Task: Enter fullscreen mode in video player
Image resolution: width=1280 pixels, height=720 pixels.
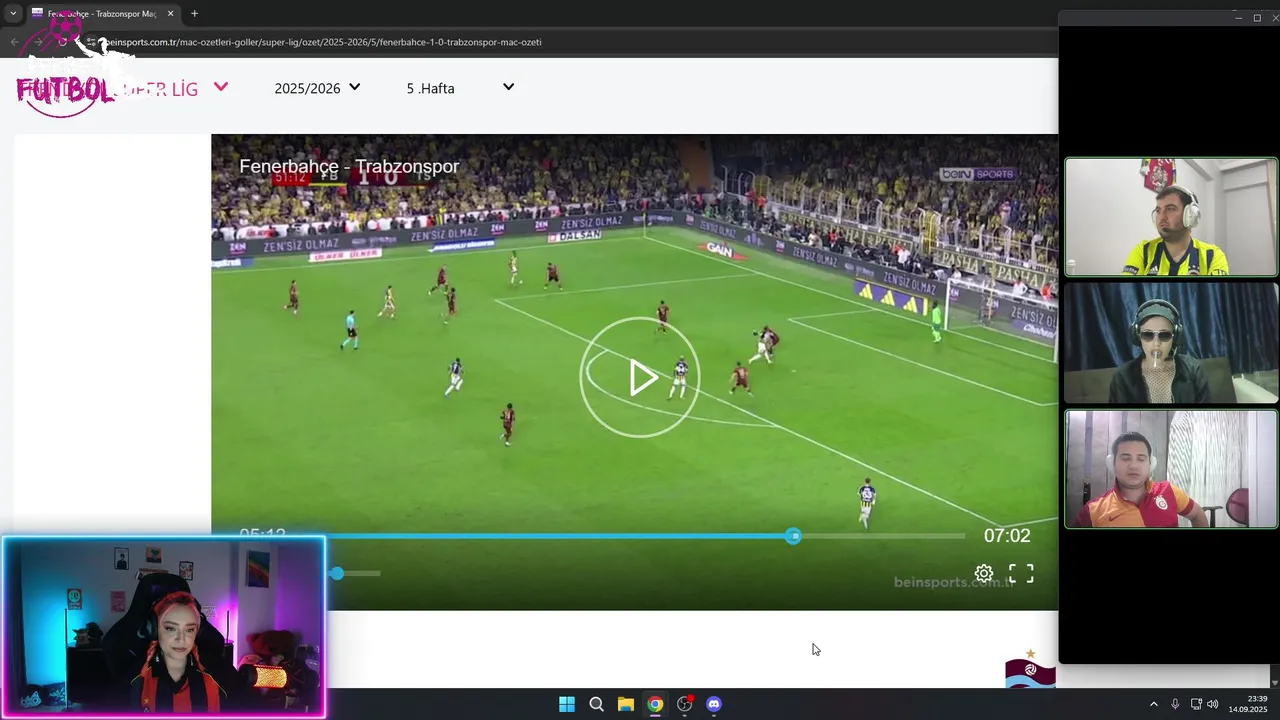Action: pyautogui.click(x=1021, y=574)
